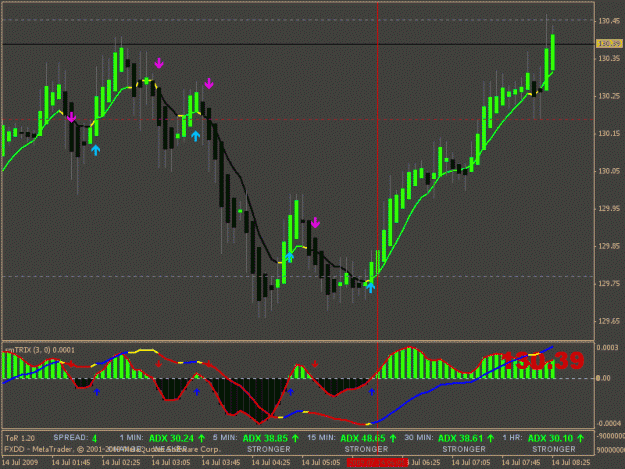Click the -0.0004 smTRIX scale value

(608, 424)
